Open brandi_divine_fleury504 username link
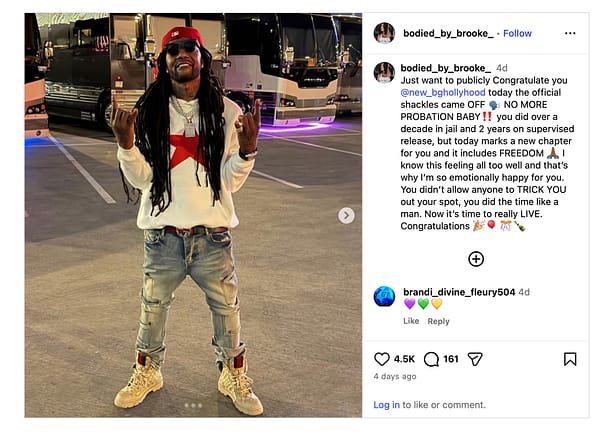This screenshot has width=600, height=437. (459, 292)
